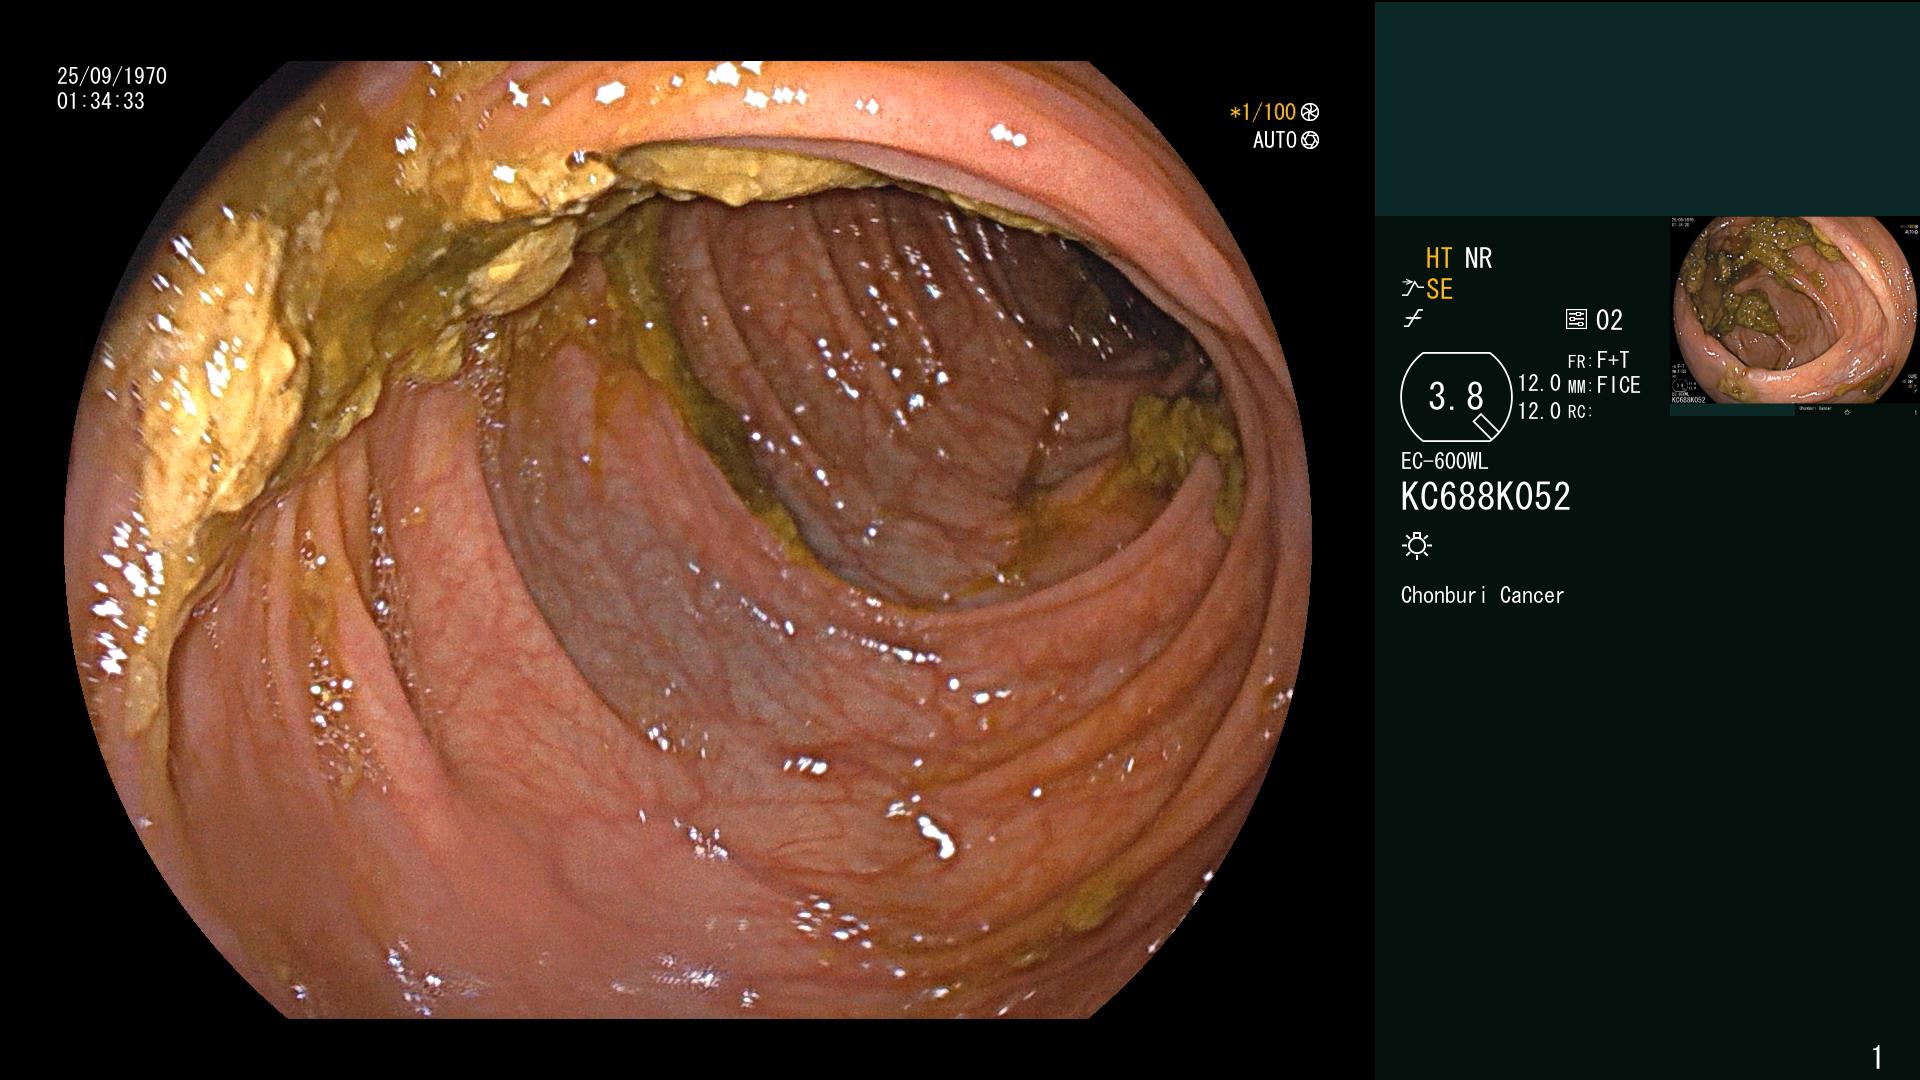Click the serial number KC688K052
This screenshot has width=1920, height=1080.
click(1485, 497)
